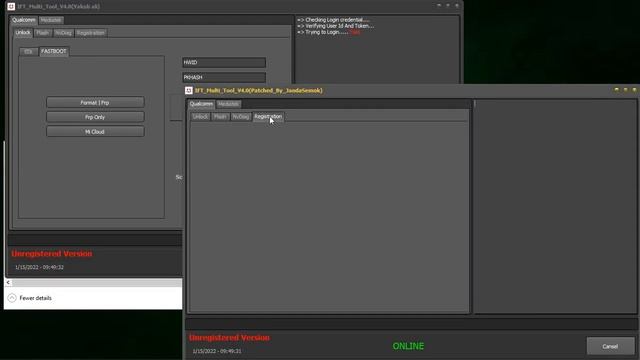This screenshot has height=360, width=640.
Task: Switch to Qualcomm tab in front window
Action: [x=201, y=104]
